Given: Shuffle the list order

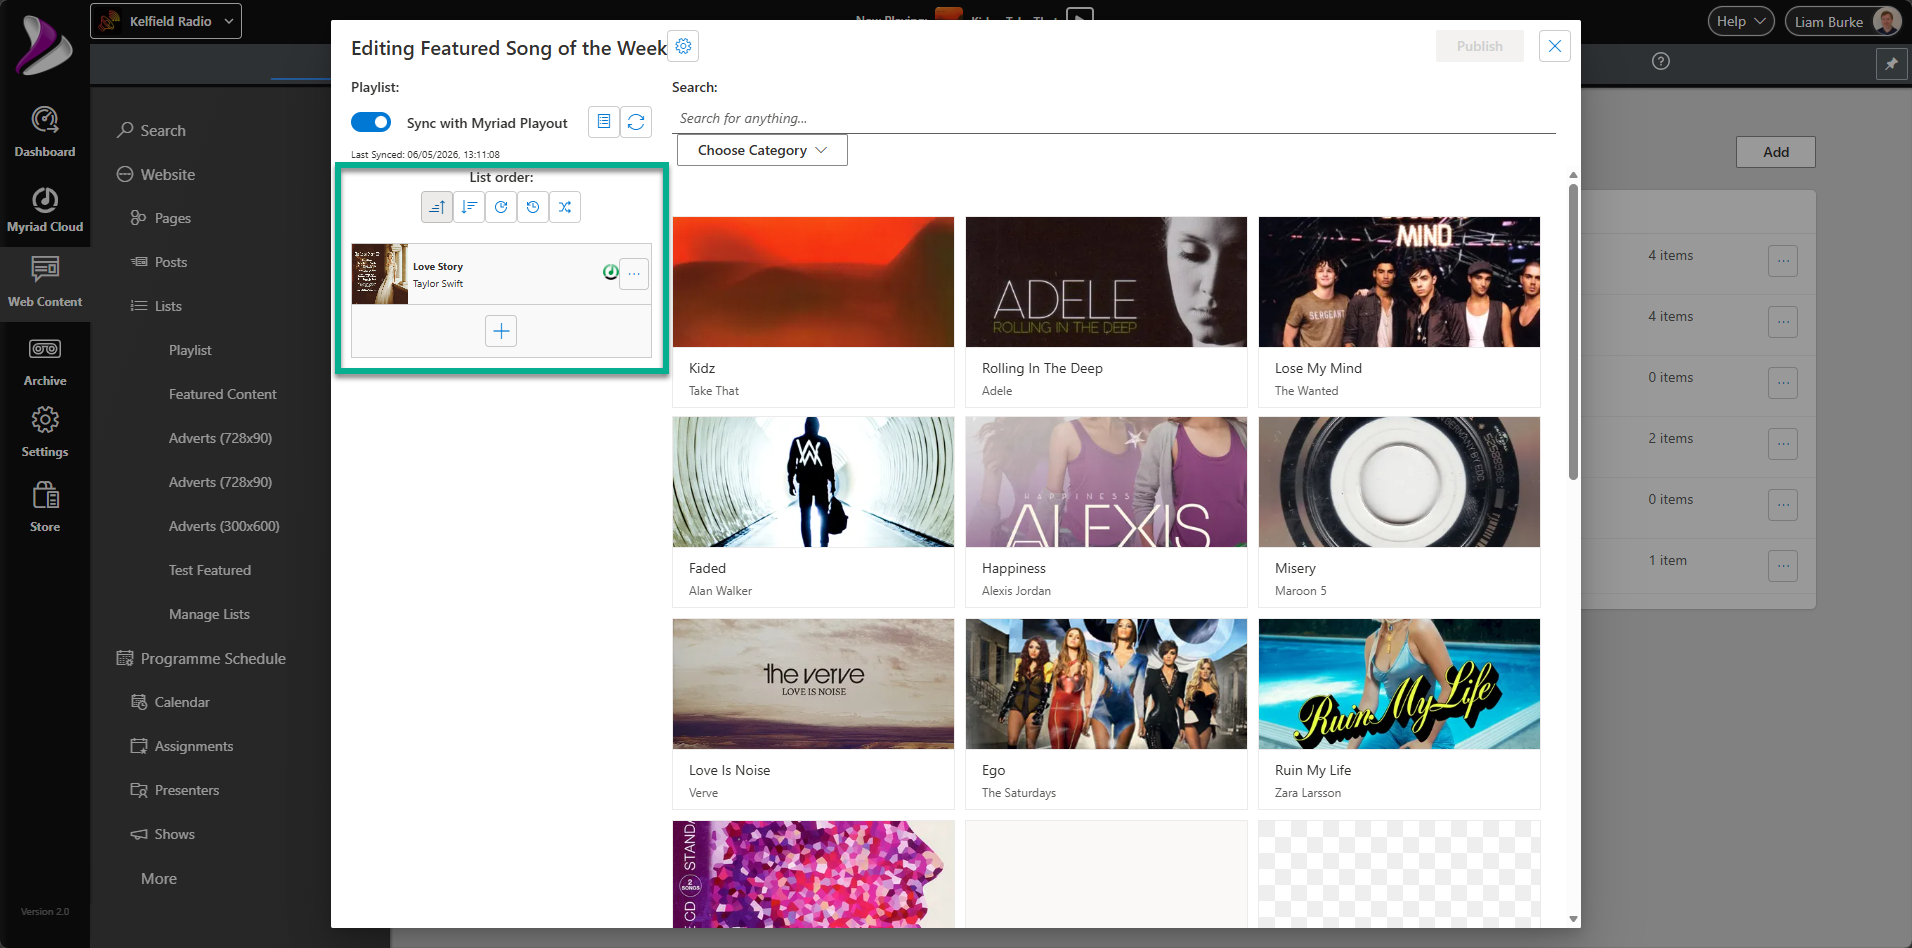Looking at the screenshot, I should pyautogui.click(x=565, y=207).
